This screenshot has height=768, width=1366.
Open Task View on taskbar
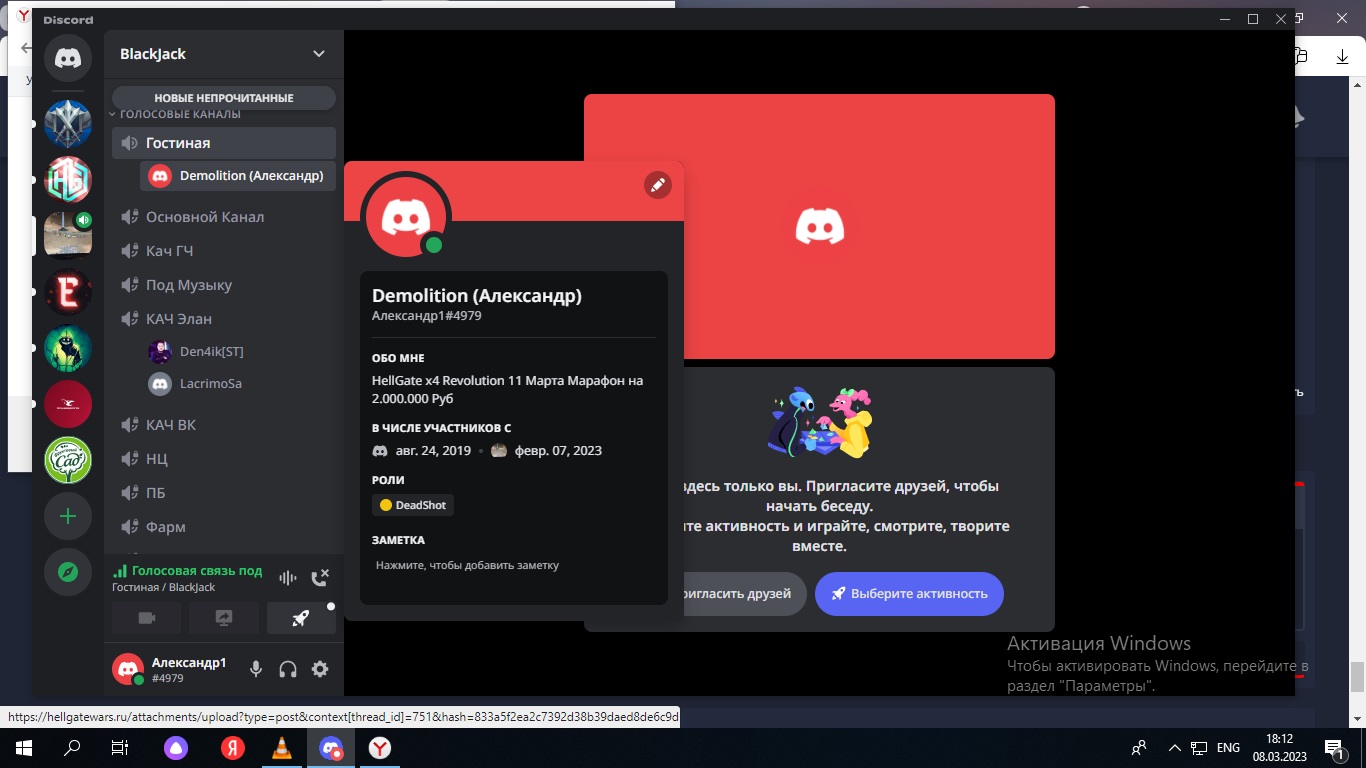click(x=119, y=747)
